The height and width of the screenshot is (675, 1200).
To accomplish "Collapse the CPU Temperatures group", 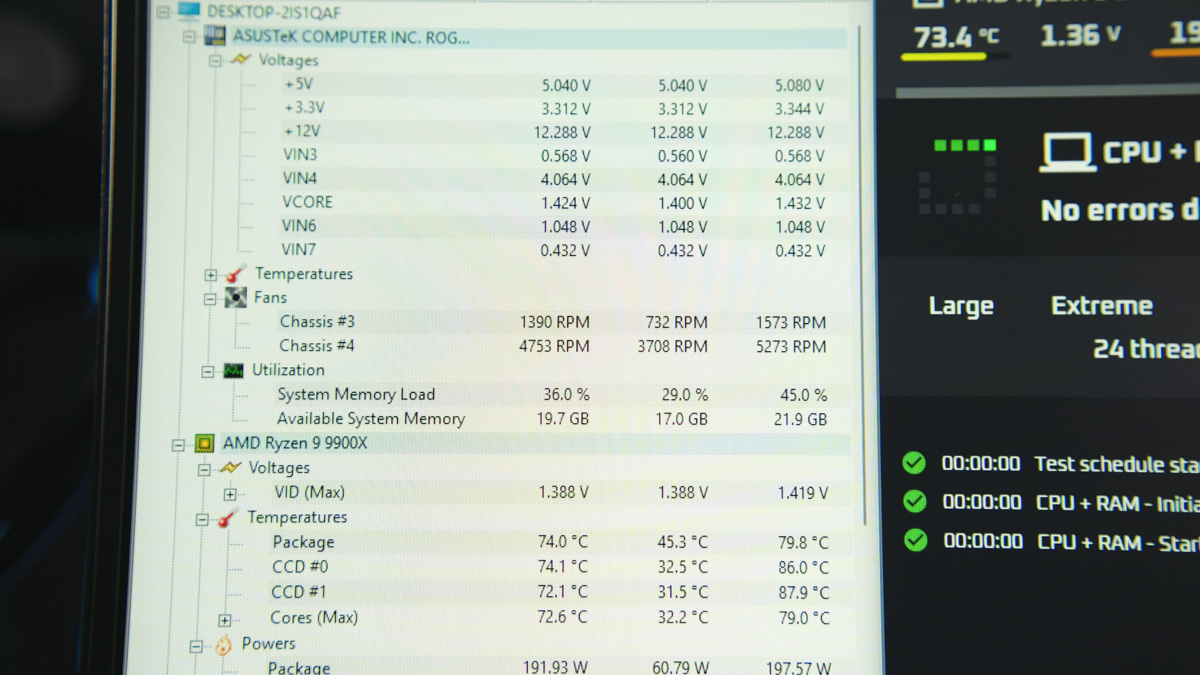I will pos(202,520).
